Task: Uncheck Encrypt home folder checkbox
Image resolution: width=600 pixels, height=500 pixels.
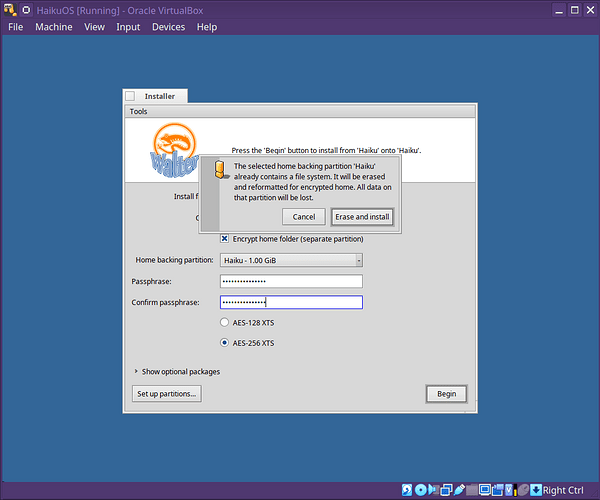Action: click(225, 239)
